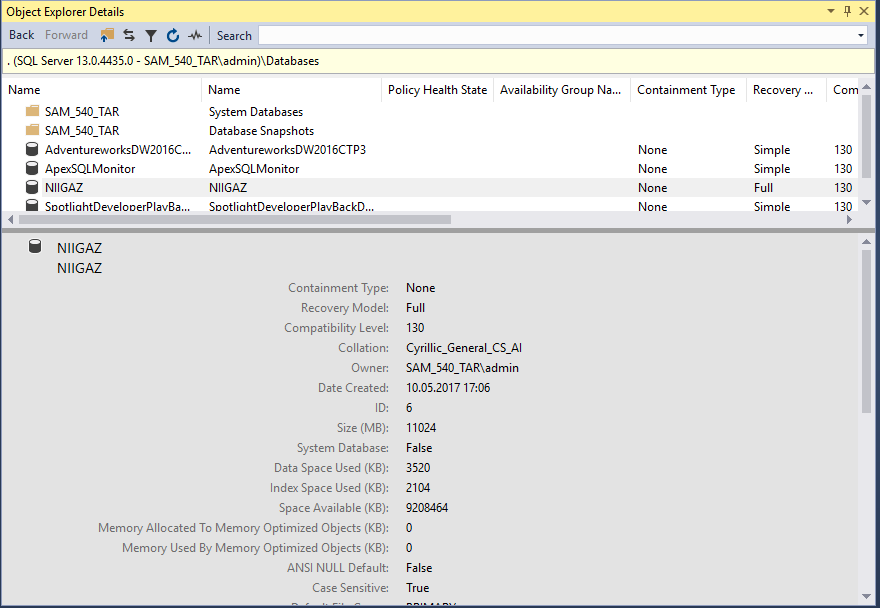Click details pane scrollbar up arrow
The height and width of the screenshot is (608, 880).
pos(867,242)
